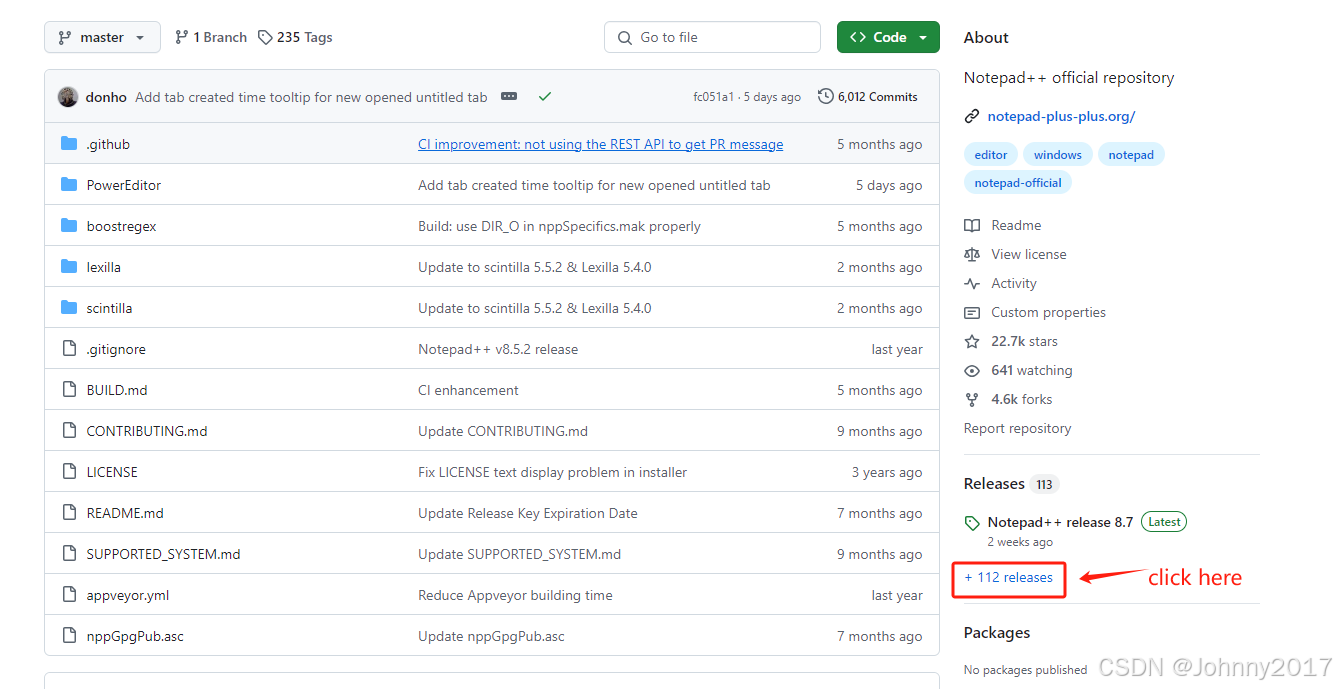View the 22.7k stars list

(x=1024, y=341)
